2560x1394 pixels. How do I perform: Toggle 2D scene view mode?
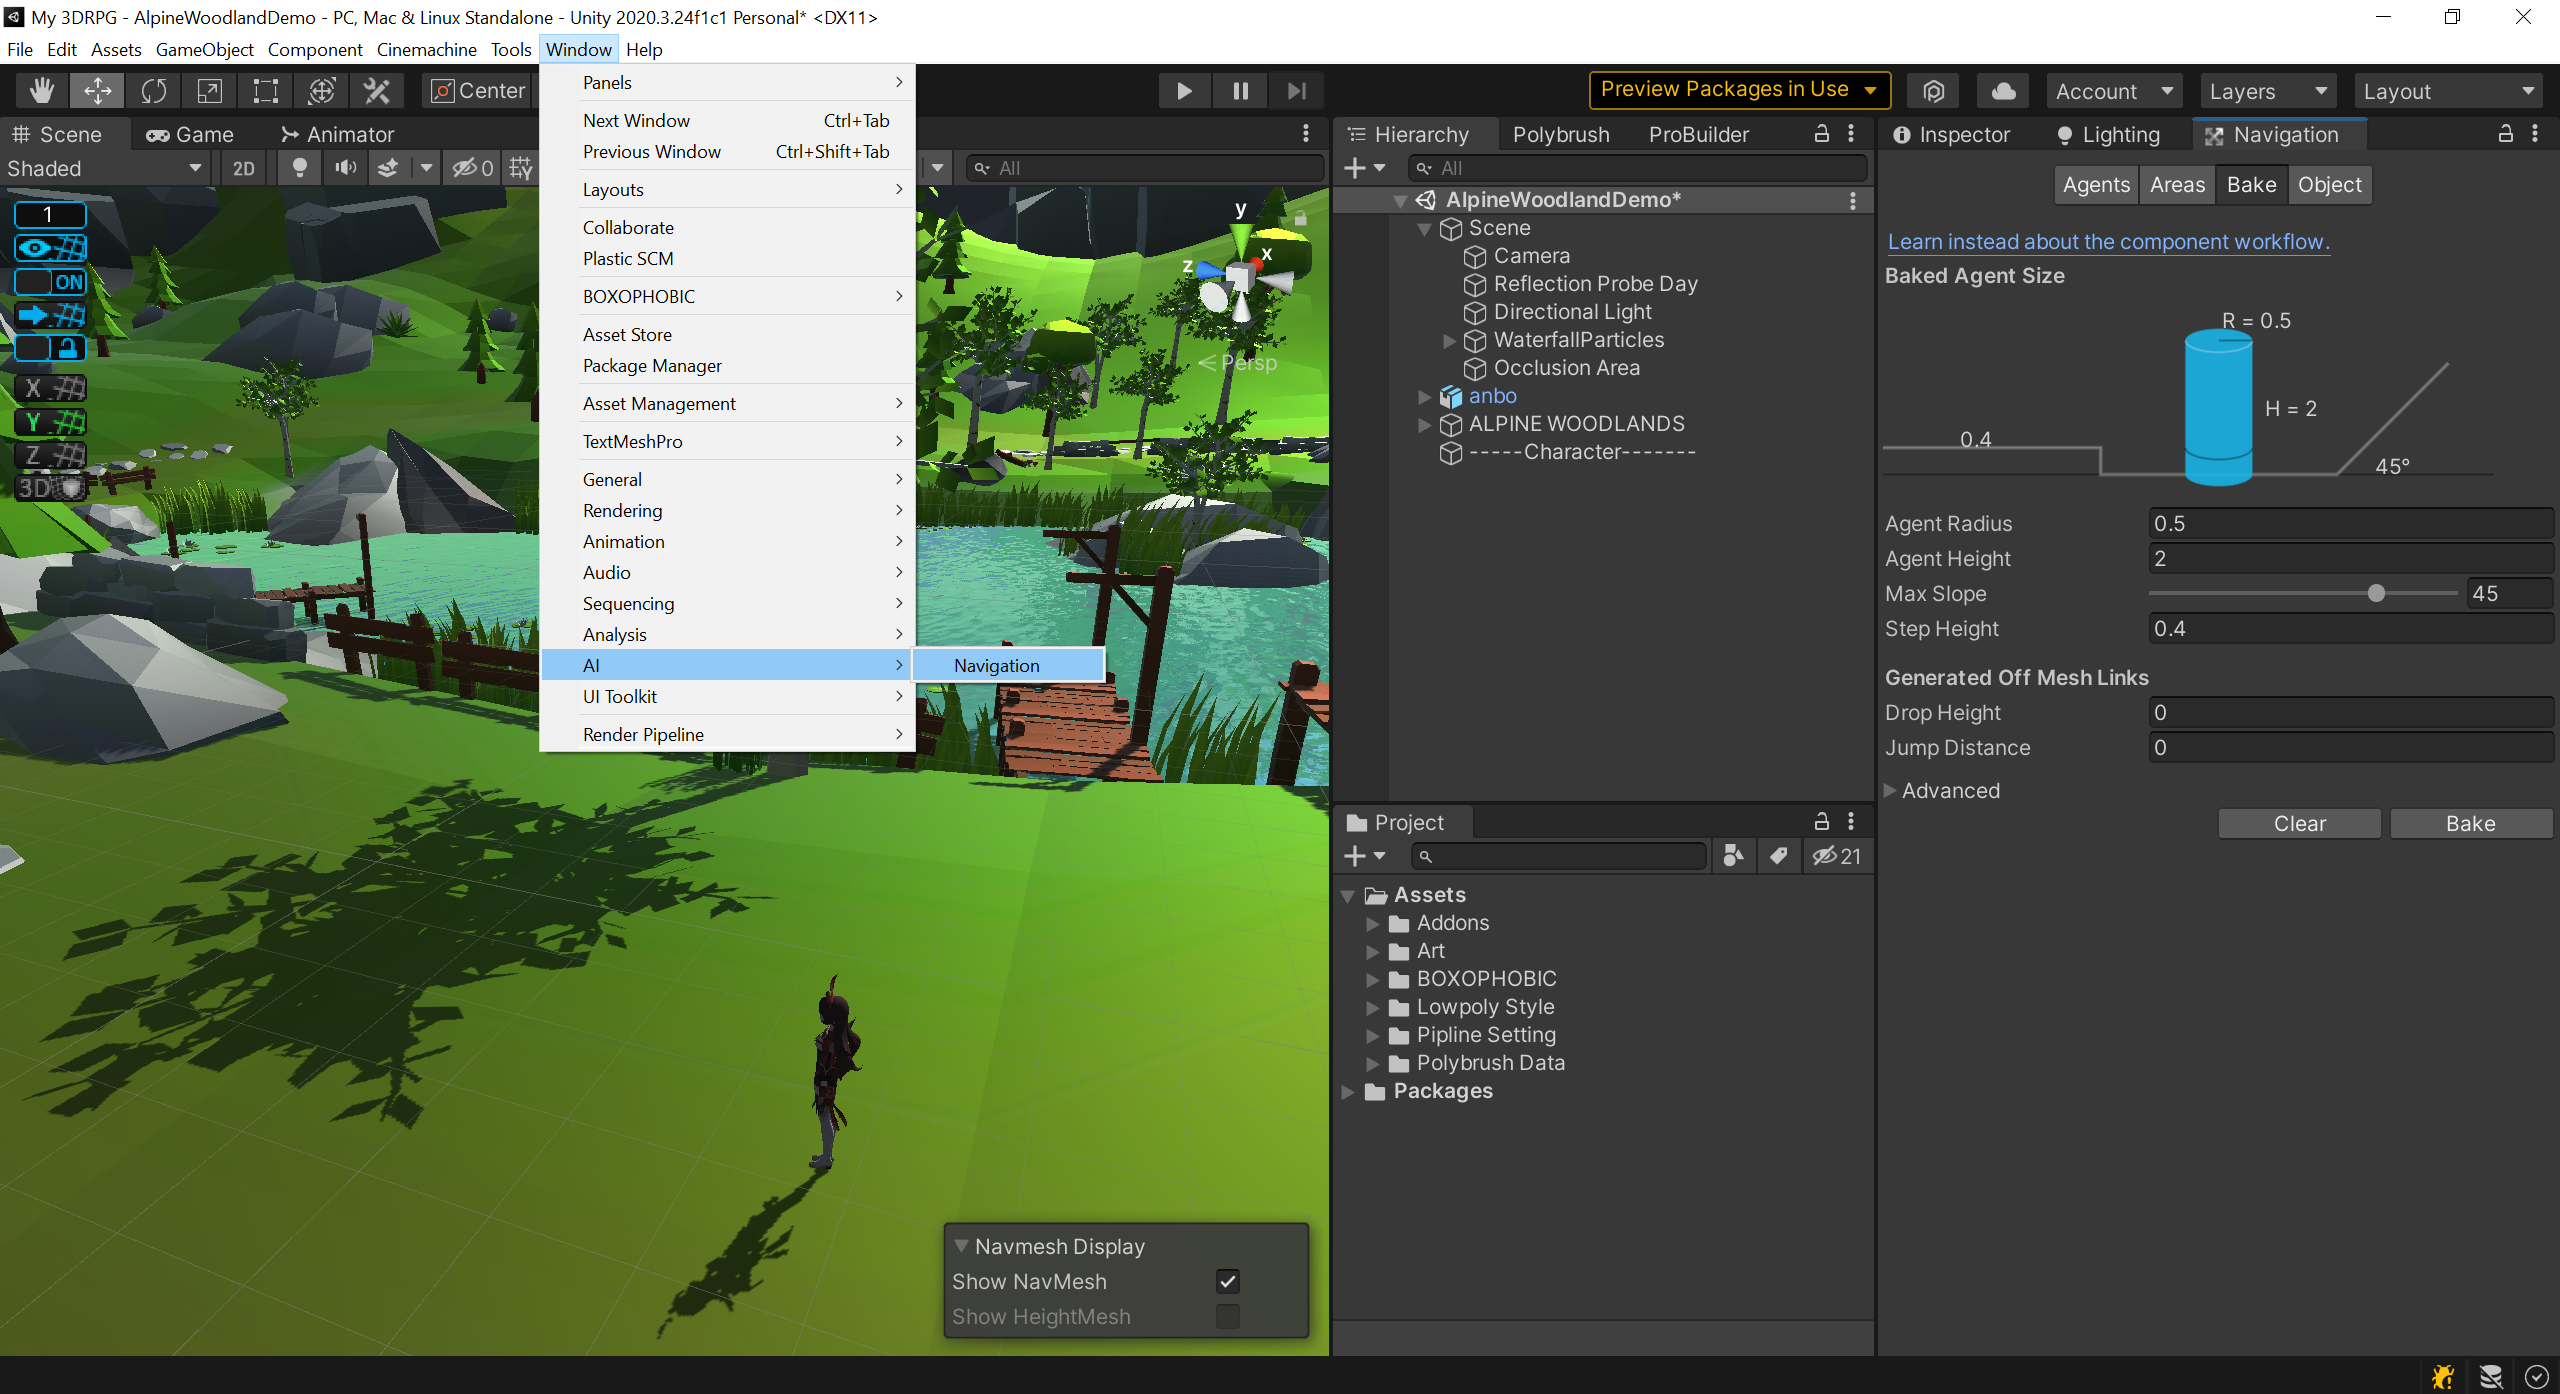click(243, 168)
